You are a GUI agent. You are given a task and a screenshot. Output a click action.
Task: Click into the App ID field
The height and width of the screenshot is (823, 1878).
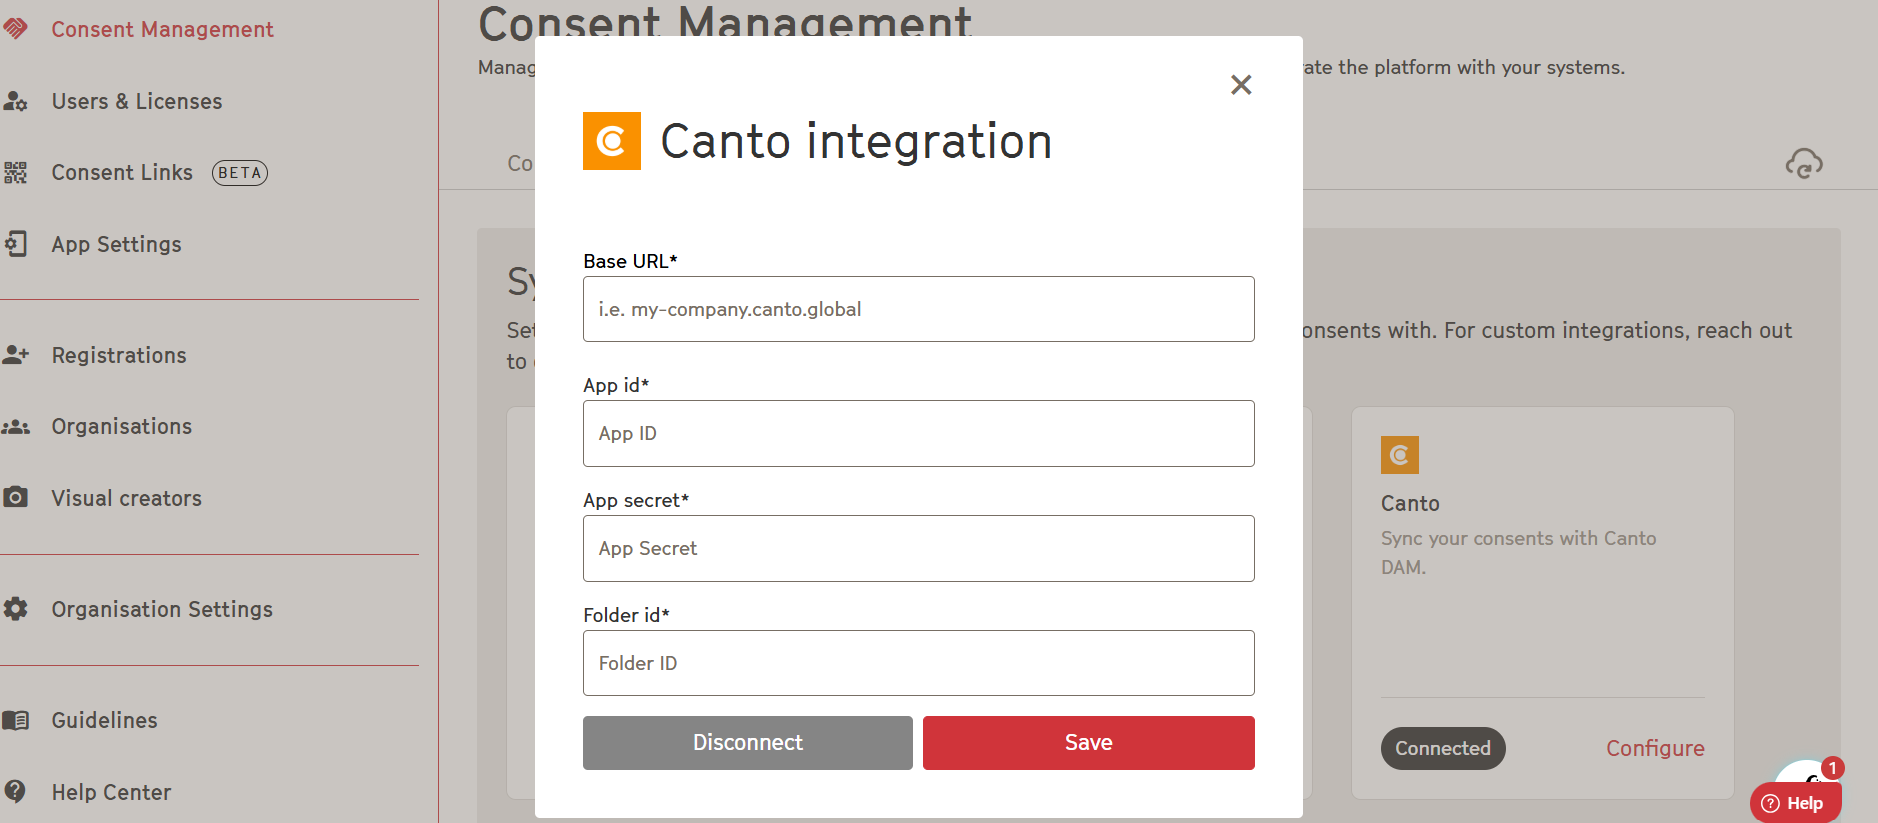coord(919,433)
